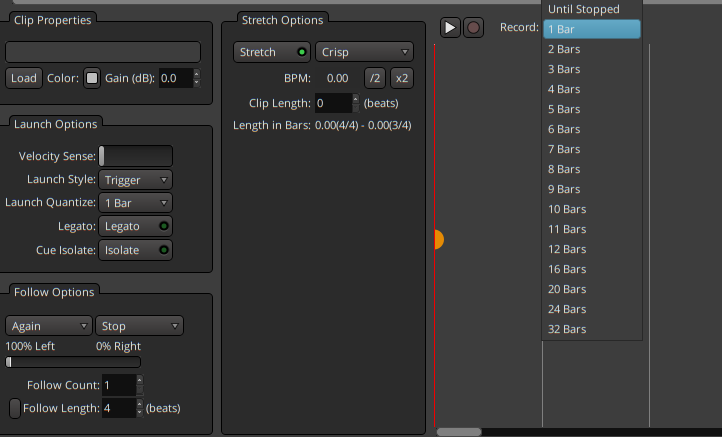Click the orange clip start marker
Image resolution: width=722 pixels, height=437 pixels.
(x=439, y=239)
